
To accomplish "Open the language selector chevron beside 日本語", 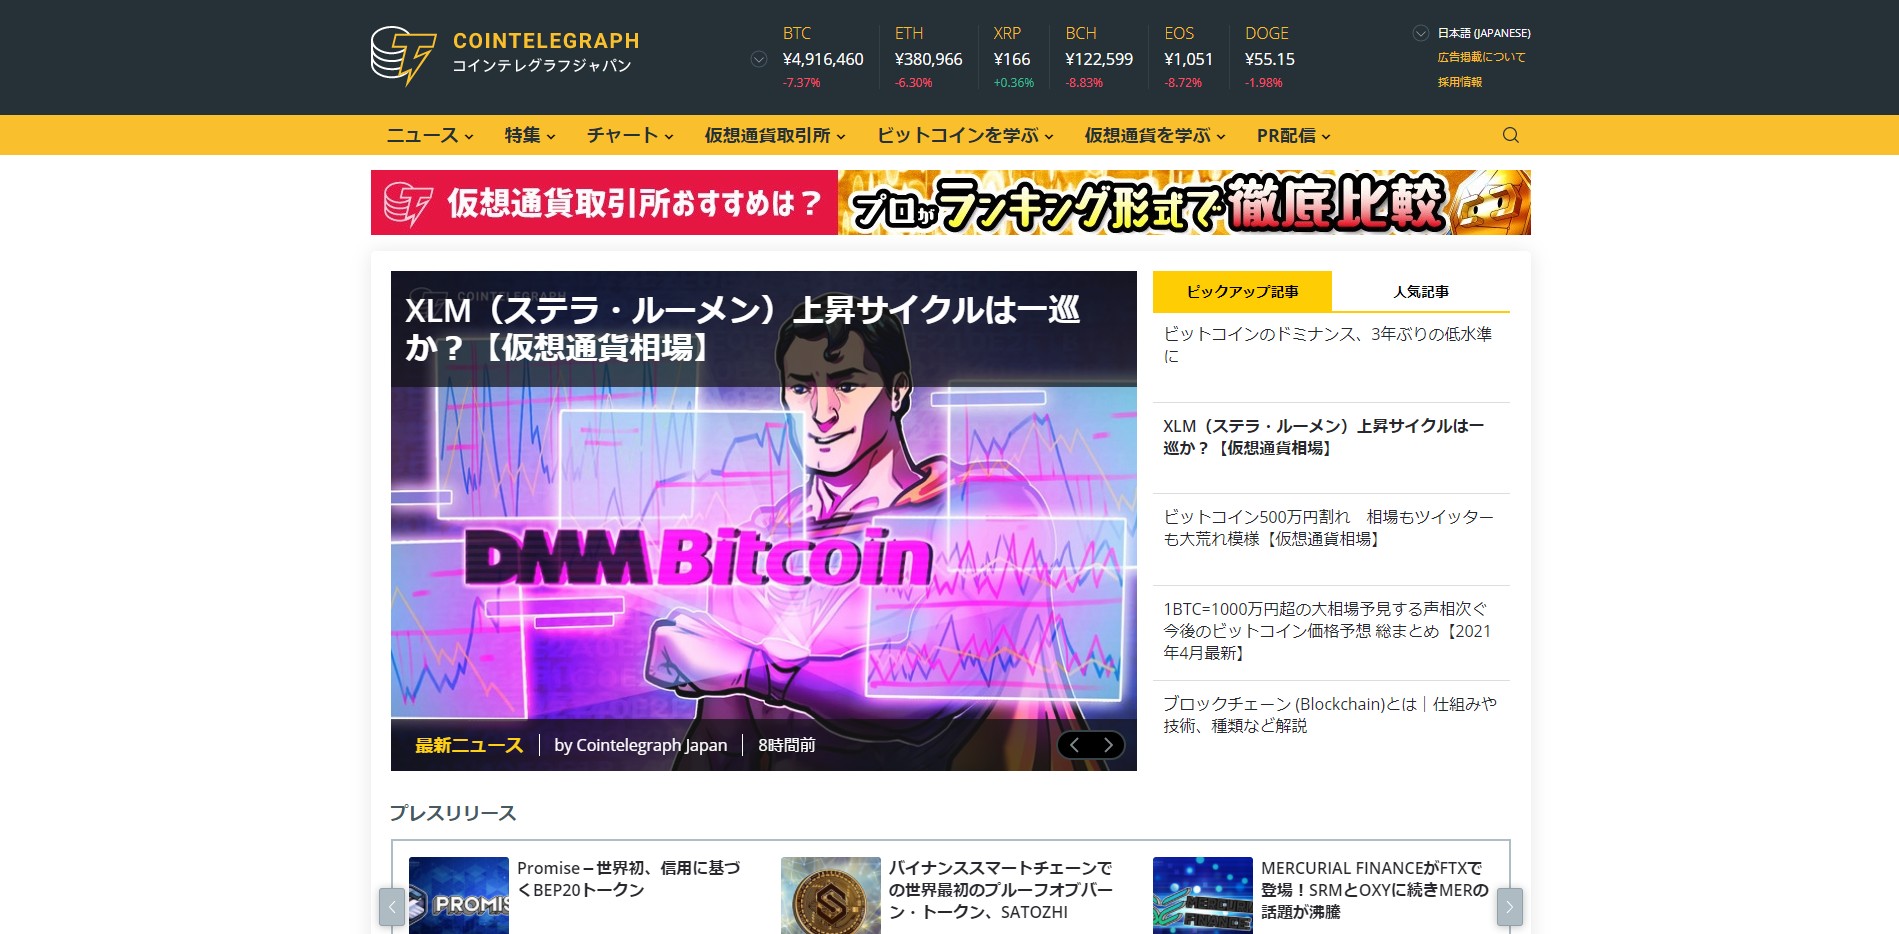I will [1420, 33].
